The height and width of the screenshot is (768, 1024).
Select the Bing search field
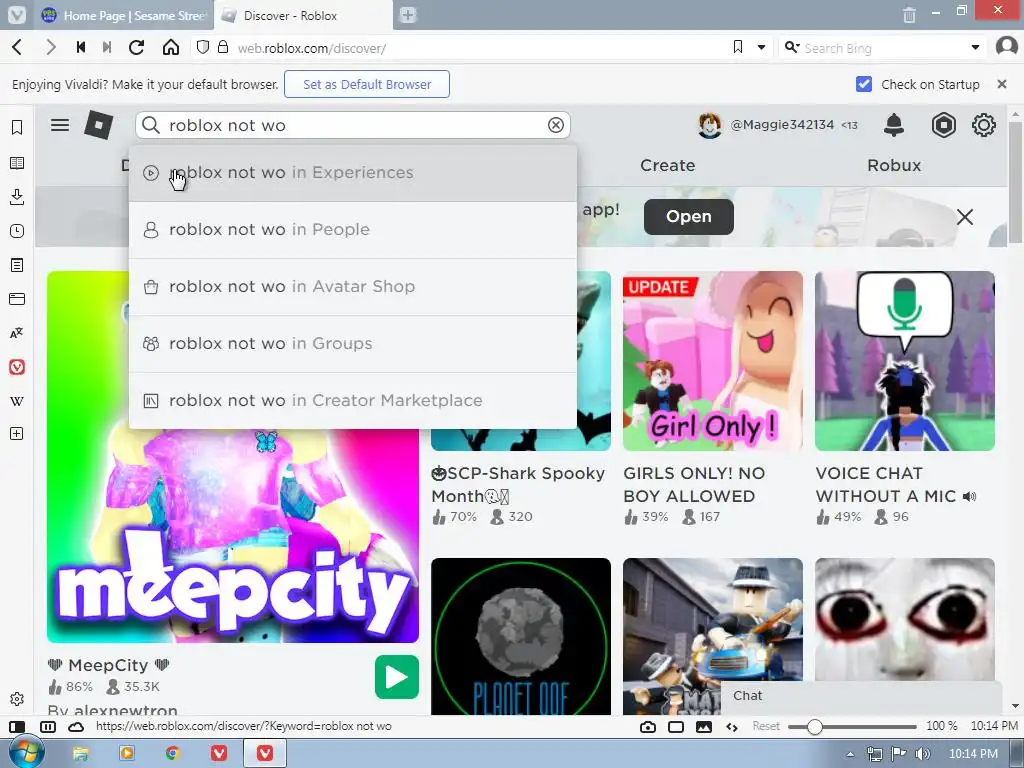tap(883, 48)
